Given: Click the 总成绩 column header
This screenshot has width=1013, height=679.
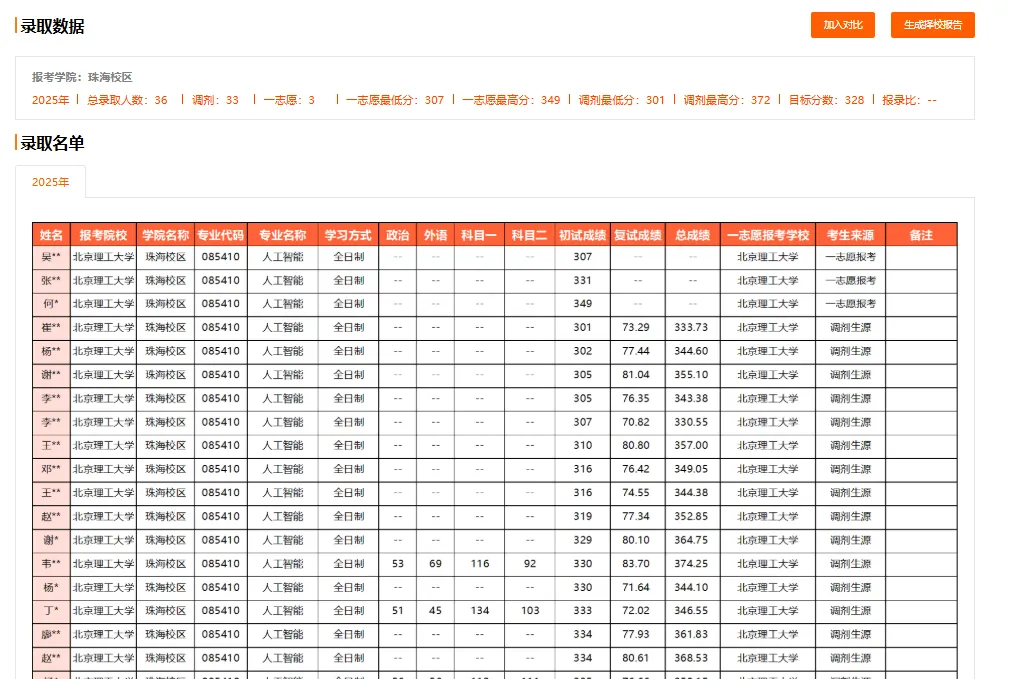Looking at the screenshot, I should (693, 235).
